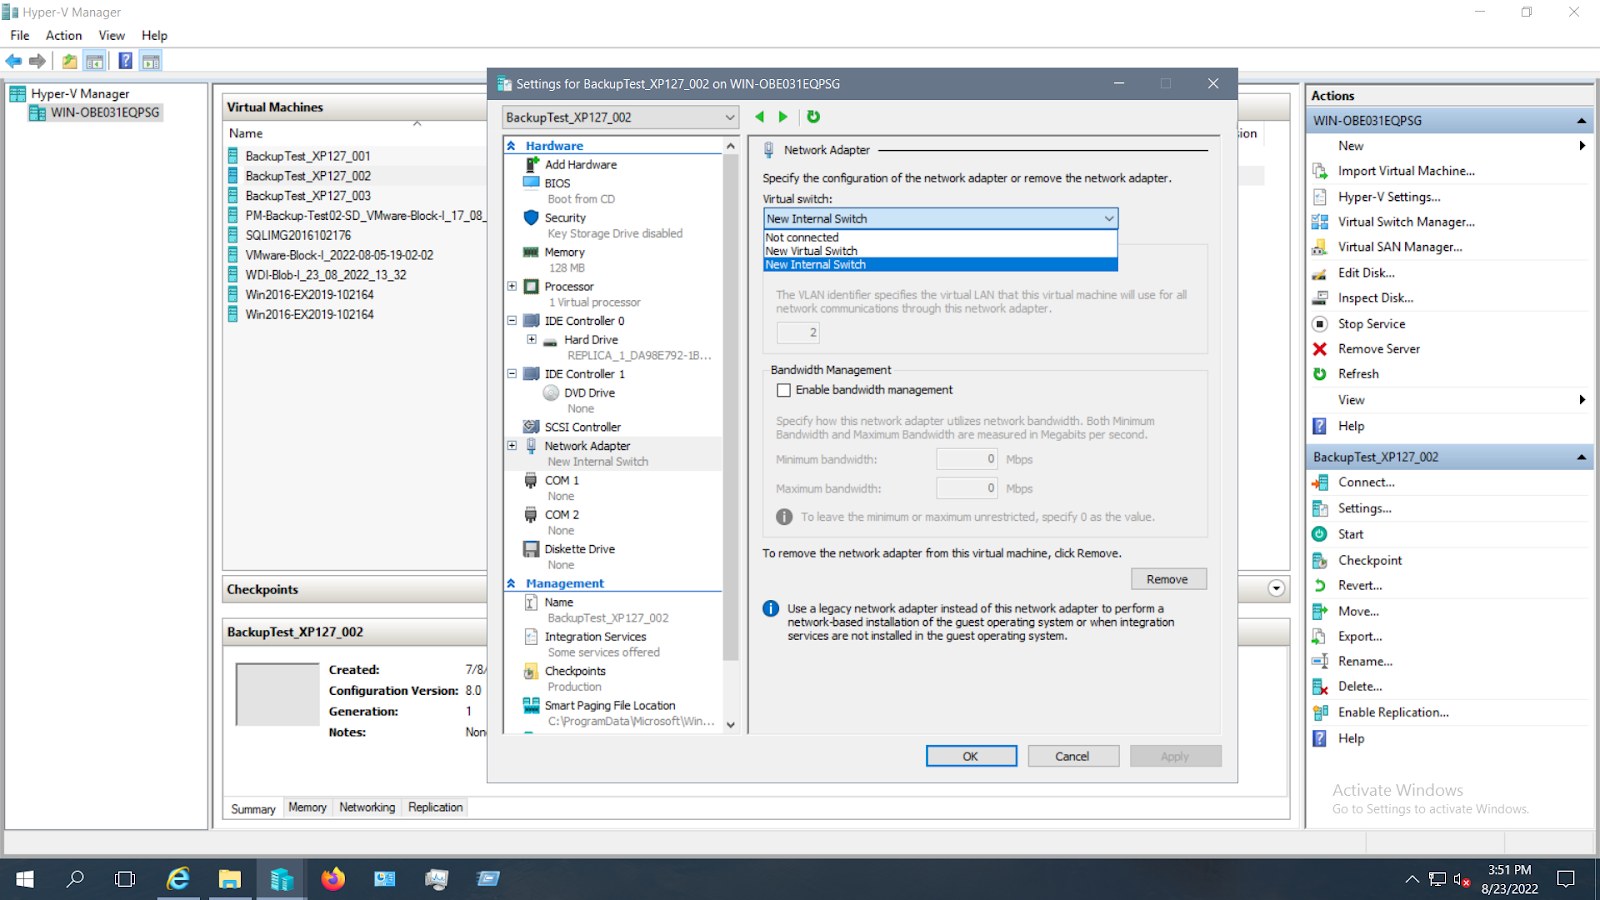This screenshot has width=1600, height=900.
Task: Select Add Hardware in the hardware list
Action: pos(580,165)
